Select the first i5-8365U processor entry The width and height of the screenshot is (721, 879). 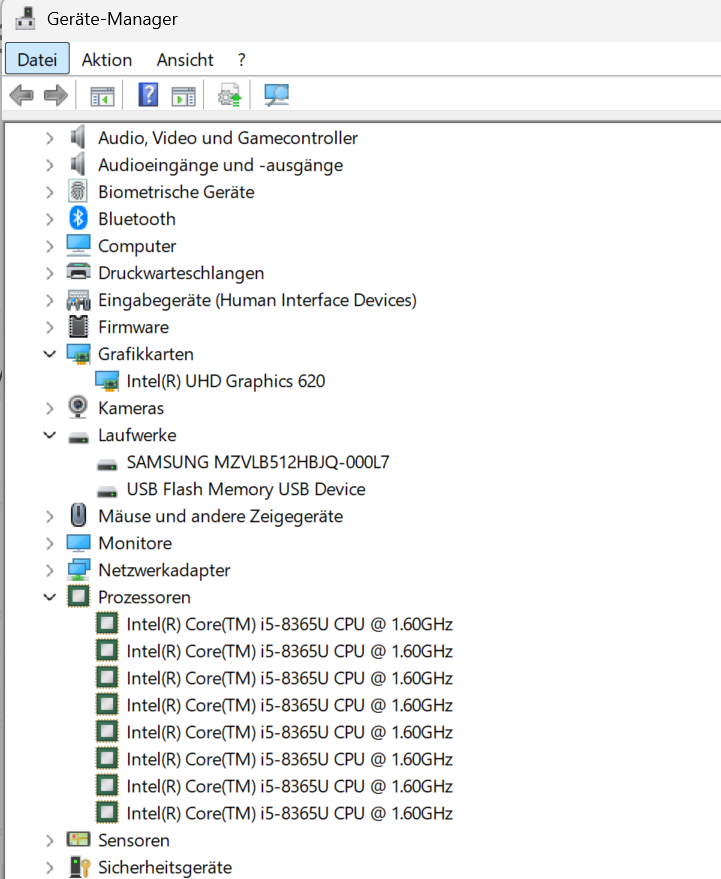coord(289,624)
